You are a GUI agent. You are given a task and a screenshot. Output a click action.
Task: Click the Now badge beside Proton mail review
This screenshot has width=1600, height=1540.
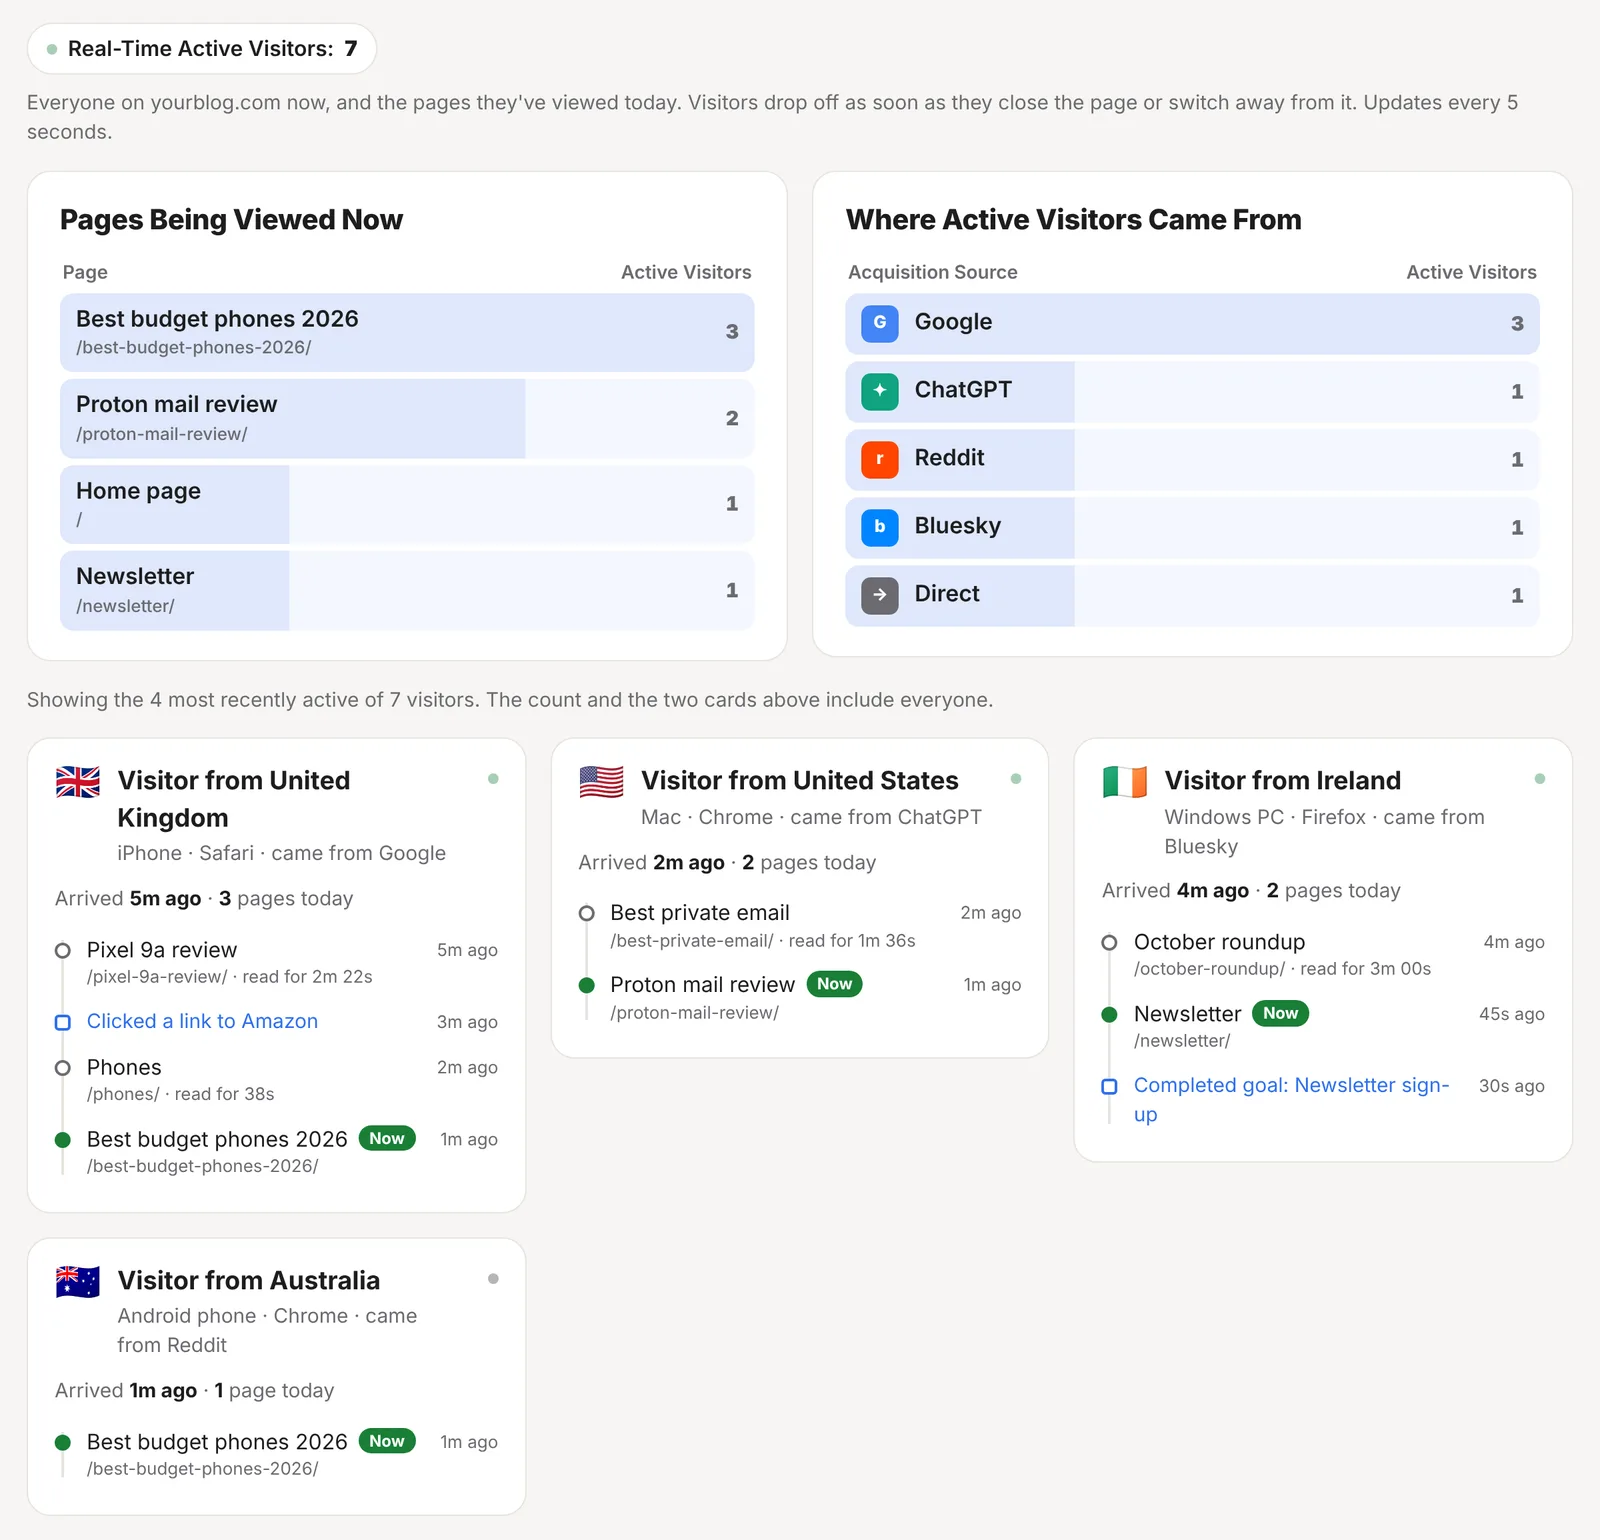point(834,984)
